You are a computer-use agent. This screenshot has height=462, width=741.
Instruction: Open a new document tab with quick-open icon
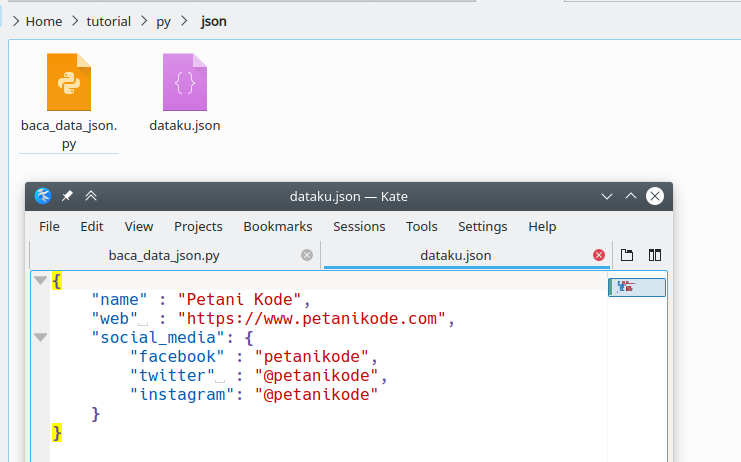[x=627, y=255]
